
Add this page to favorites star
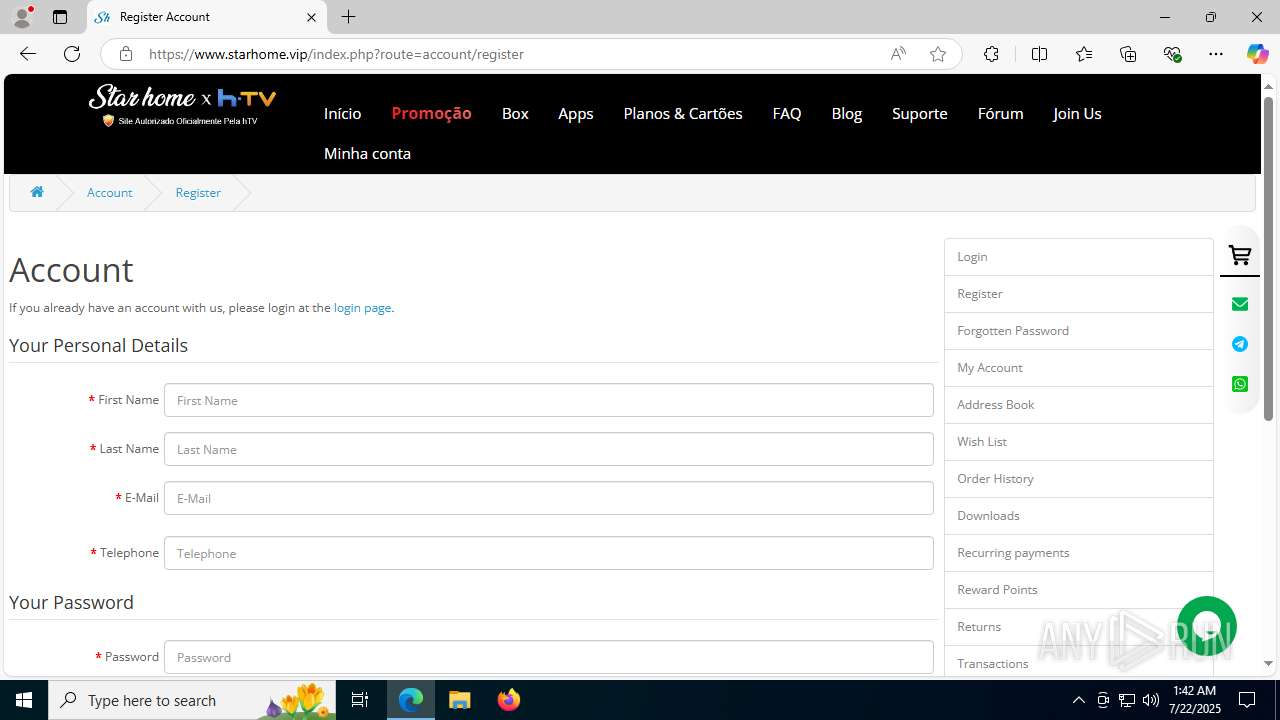pyautogui.click(x=937, y=54)
